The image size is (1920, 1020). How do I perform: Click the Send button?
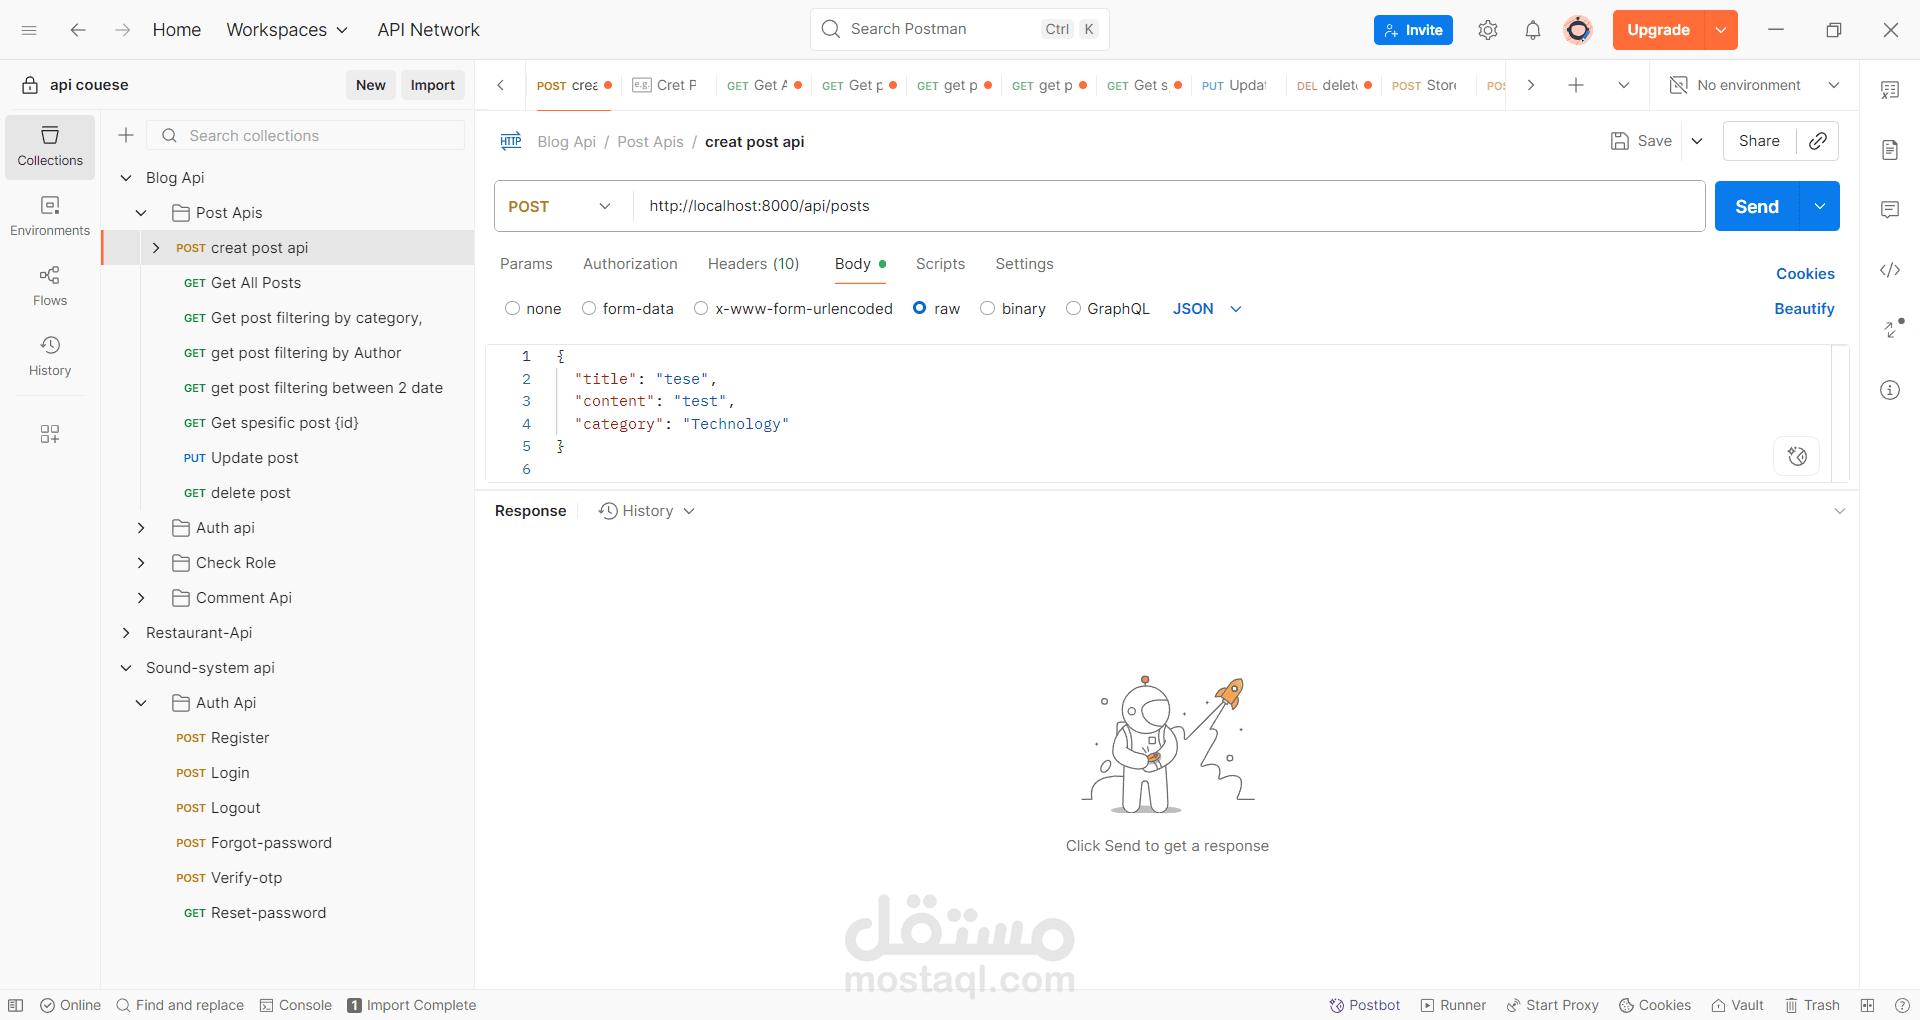point(1757,206)
